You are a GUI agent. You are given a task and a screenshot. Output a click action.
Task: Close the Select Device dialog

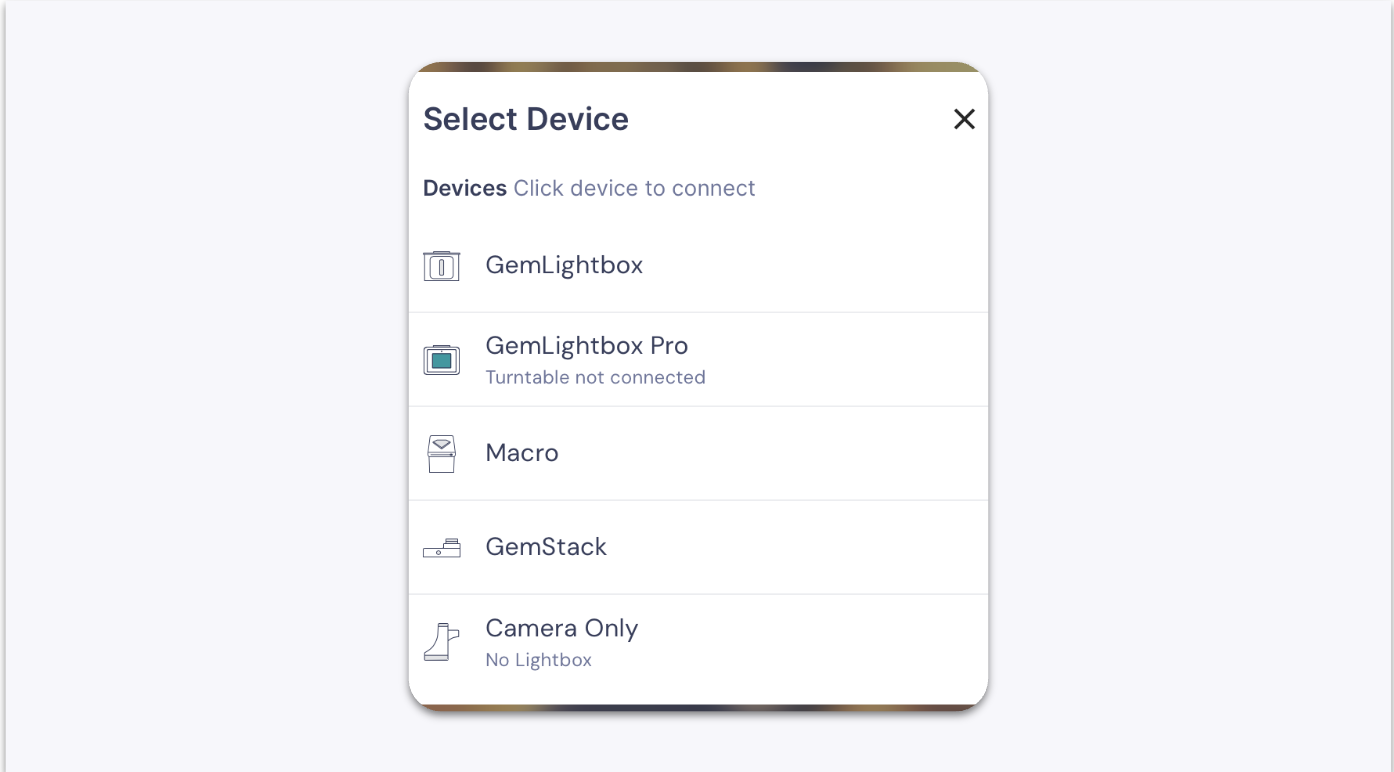(x=964, y=119)
